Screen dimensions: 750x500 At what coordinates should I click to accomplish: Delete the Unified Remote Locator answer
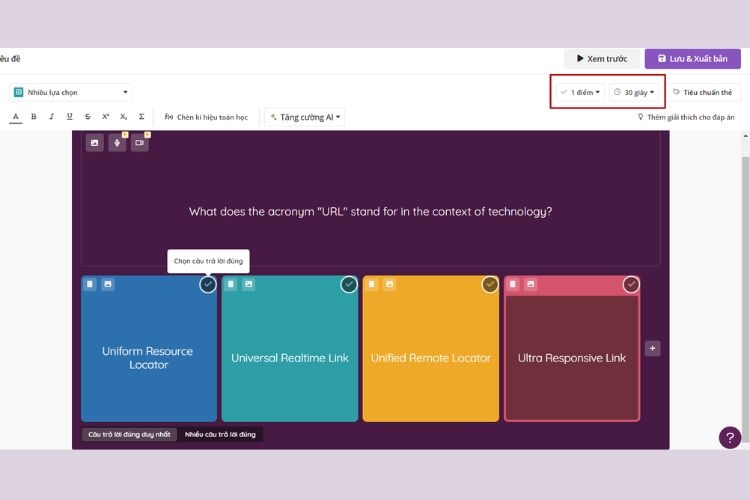[372, 284]
